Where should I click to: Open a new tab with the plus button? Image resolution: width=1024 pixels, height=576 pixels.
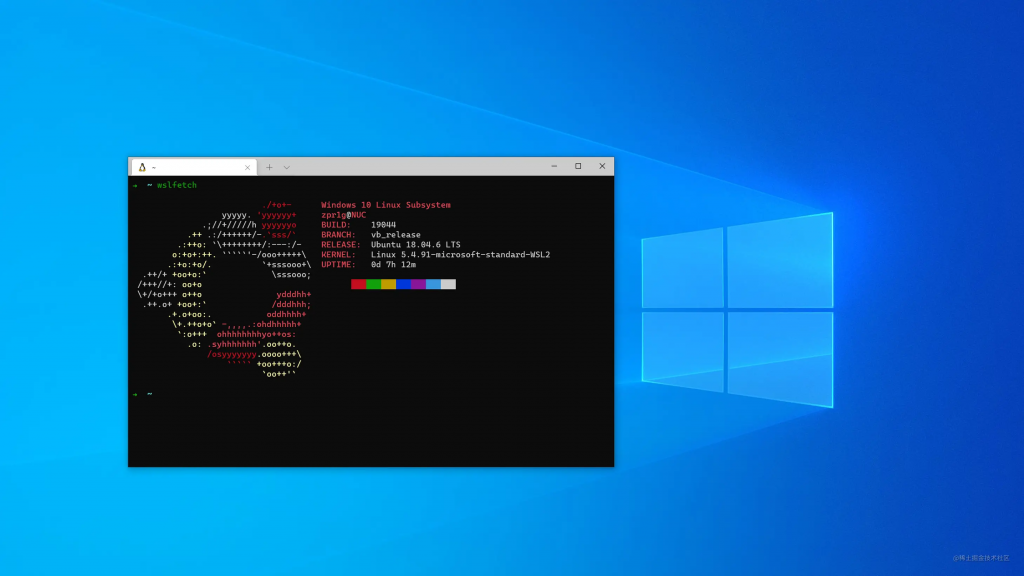click(269, 168)
